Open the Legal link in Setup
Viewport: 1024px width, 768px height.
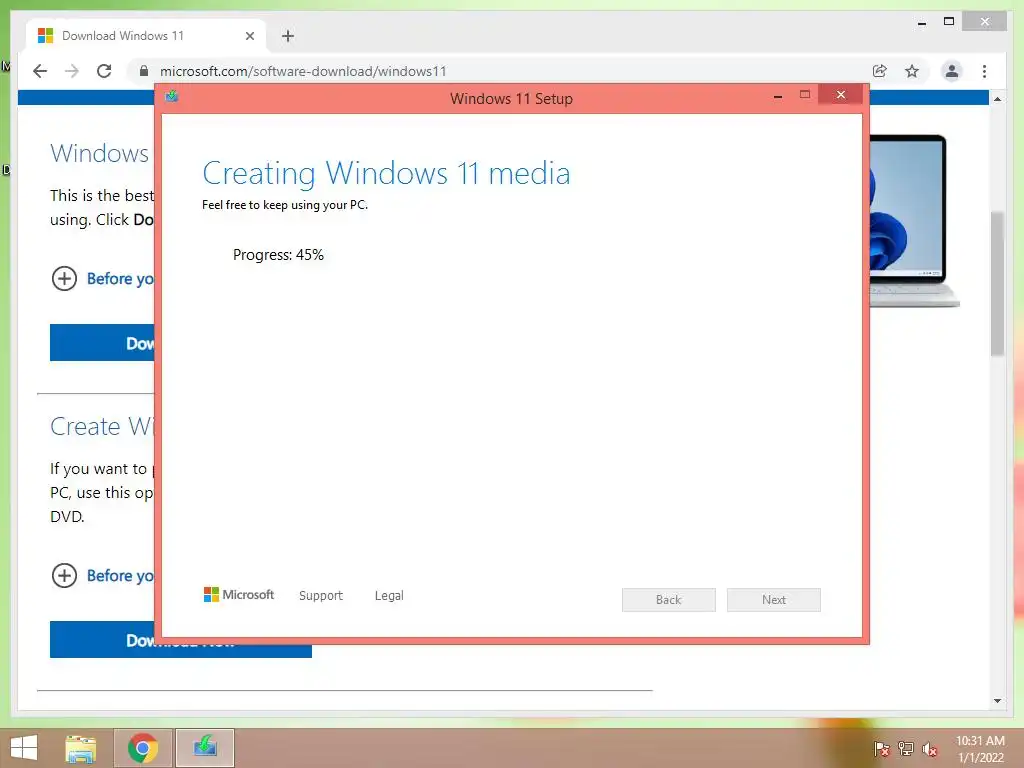click(x=389, y=596)
